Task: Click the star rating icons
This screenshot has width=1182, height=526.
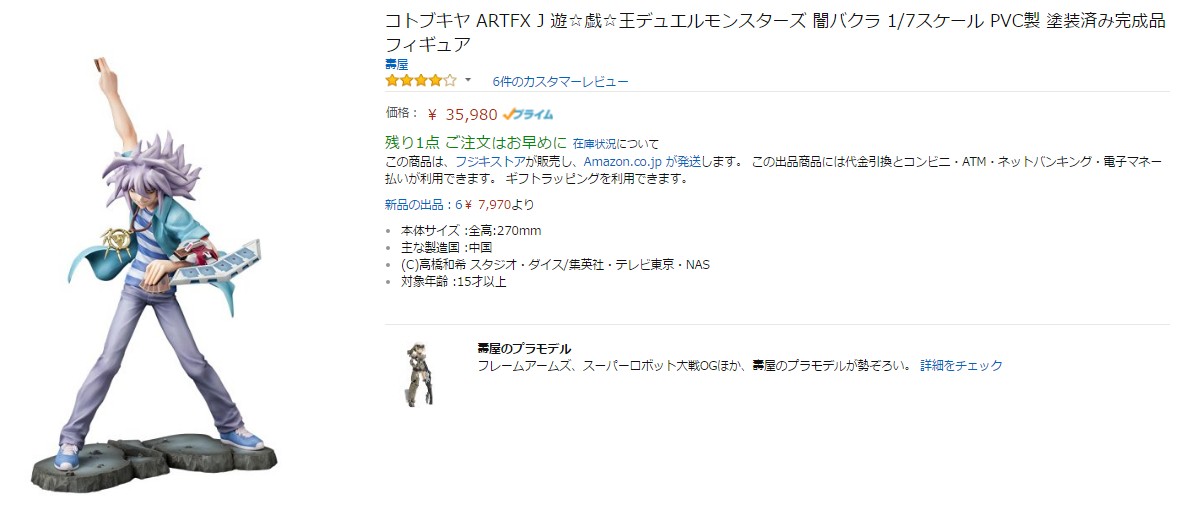Action: 421,81
